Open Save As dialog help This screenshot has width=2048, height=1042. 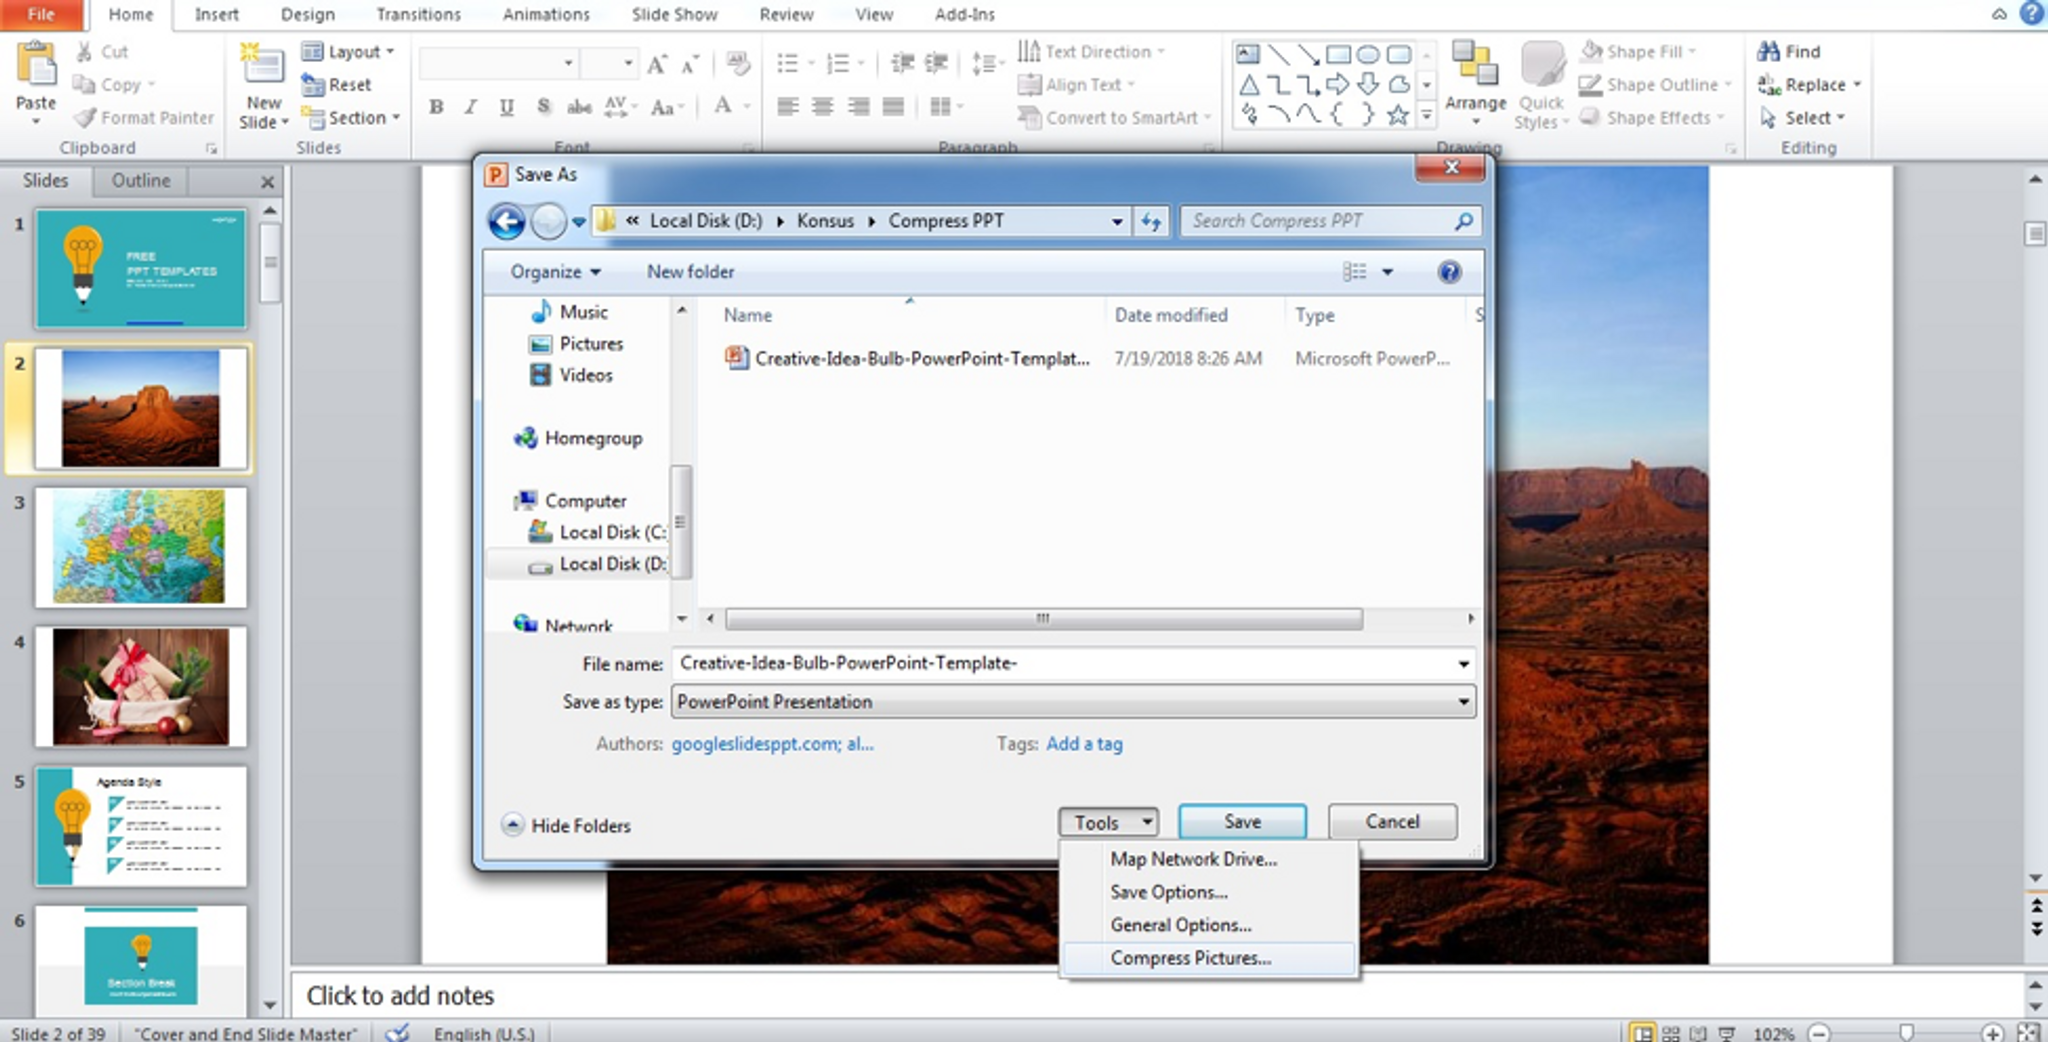tap(1449, 272)
